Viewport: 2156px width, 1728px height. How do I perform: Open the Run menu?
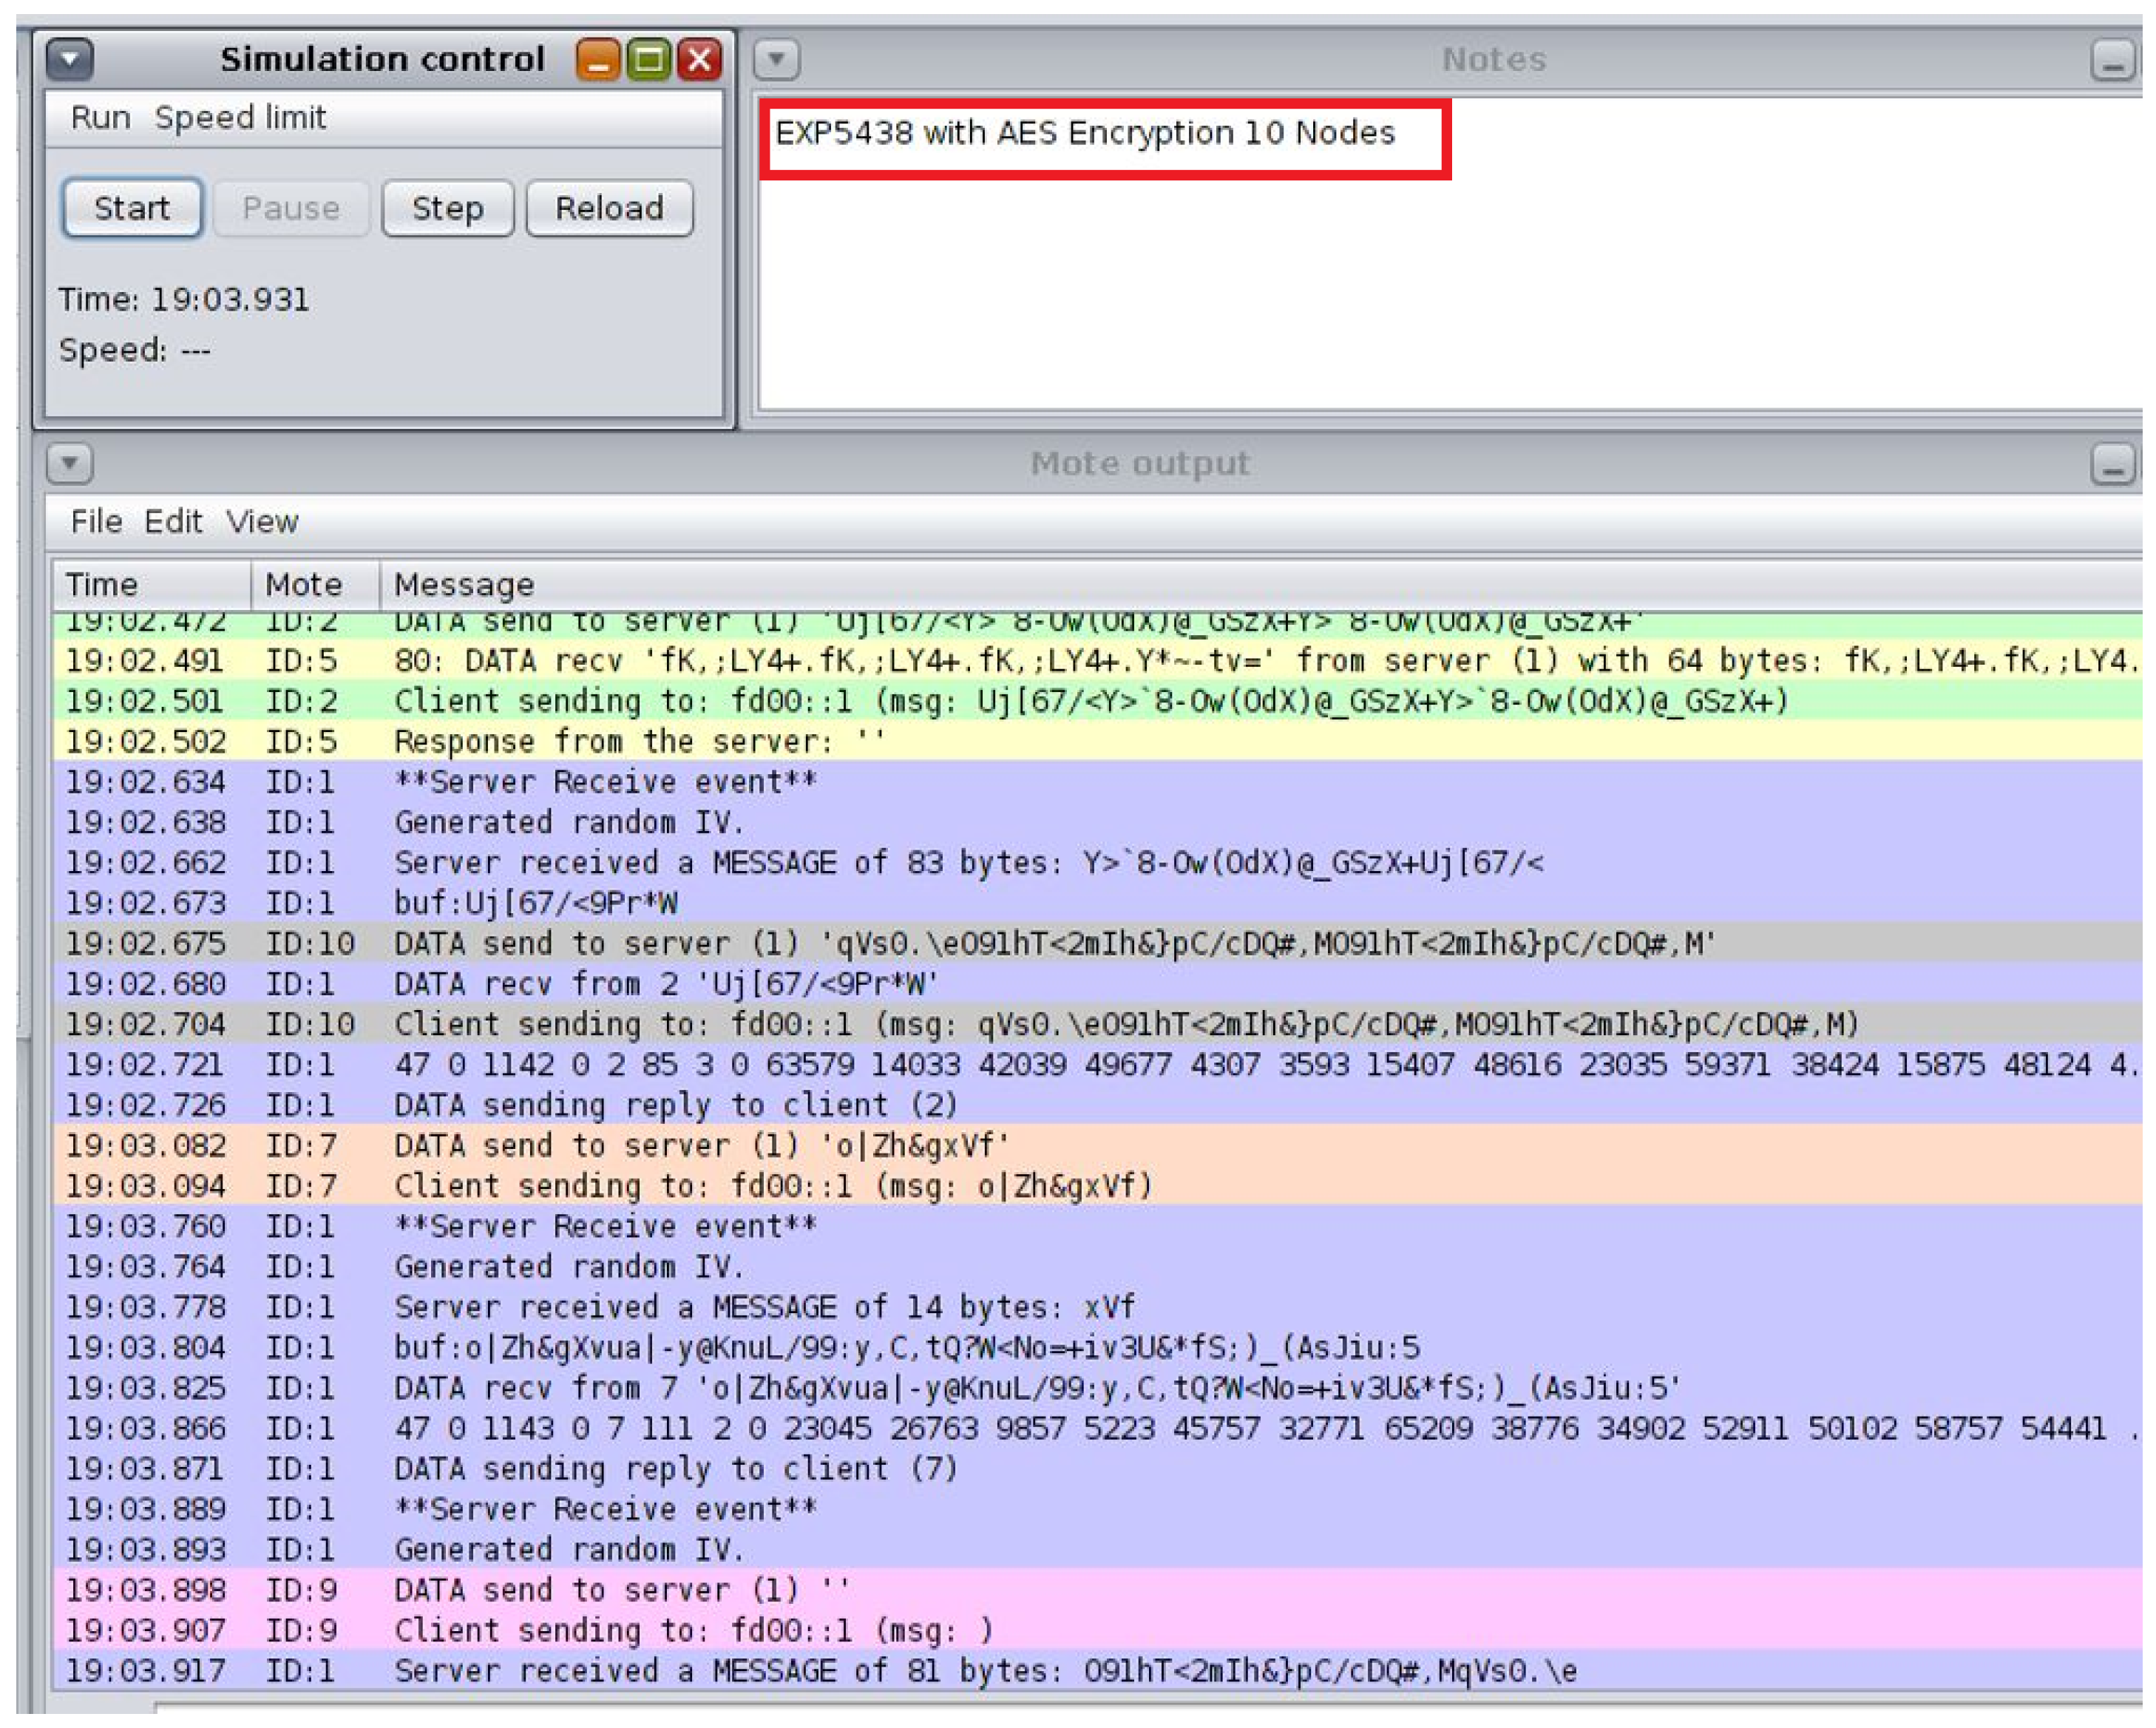(100, 118)
